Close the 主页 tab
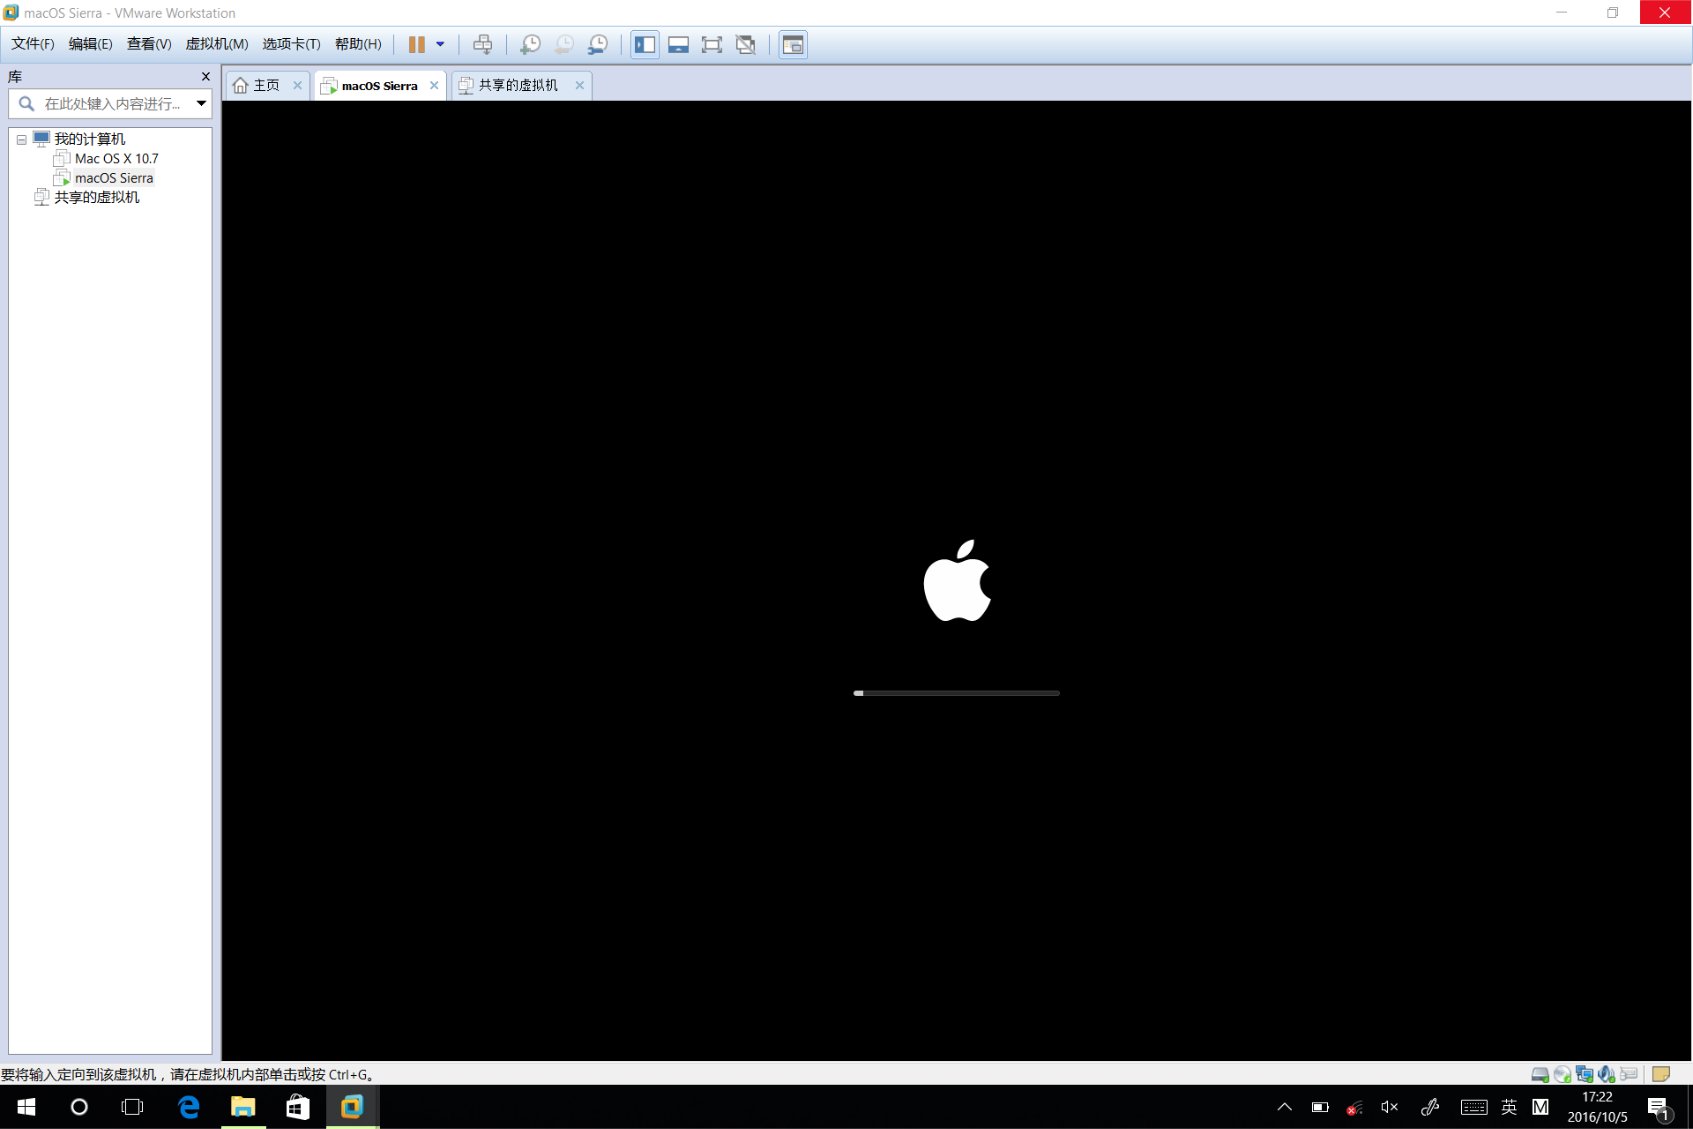 [297, 86]
